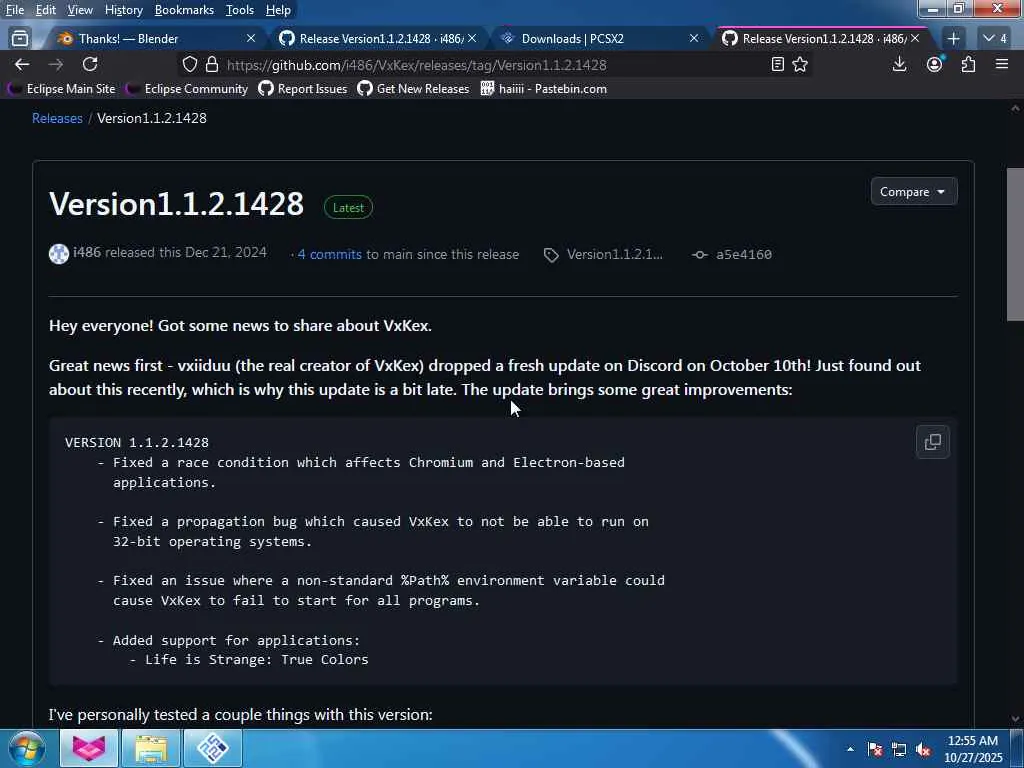Click the tag icon beside Version1.1.2.1

pyautogui.click(x=551, y=255)
